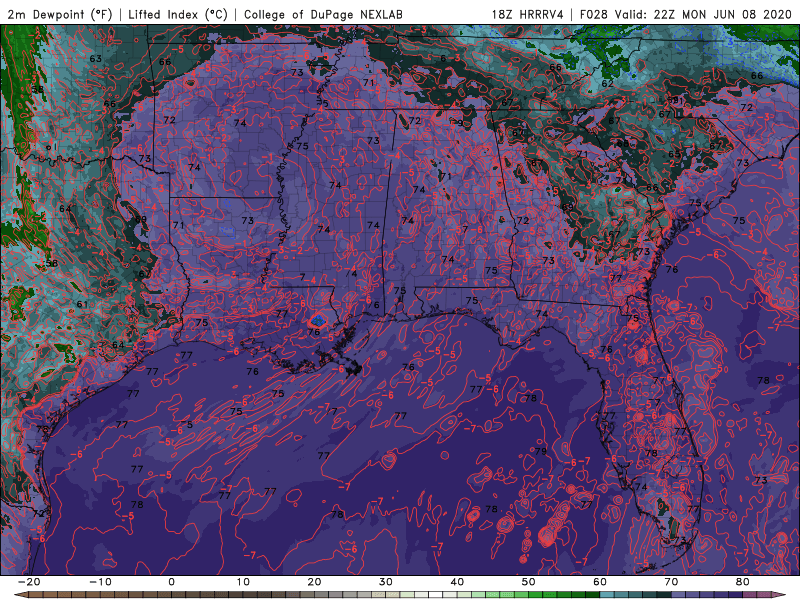
Task: Click the 80 tick label on color scale
Action: pyautogui.click(x=743, y=582)
